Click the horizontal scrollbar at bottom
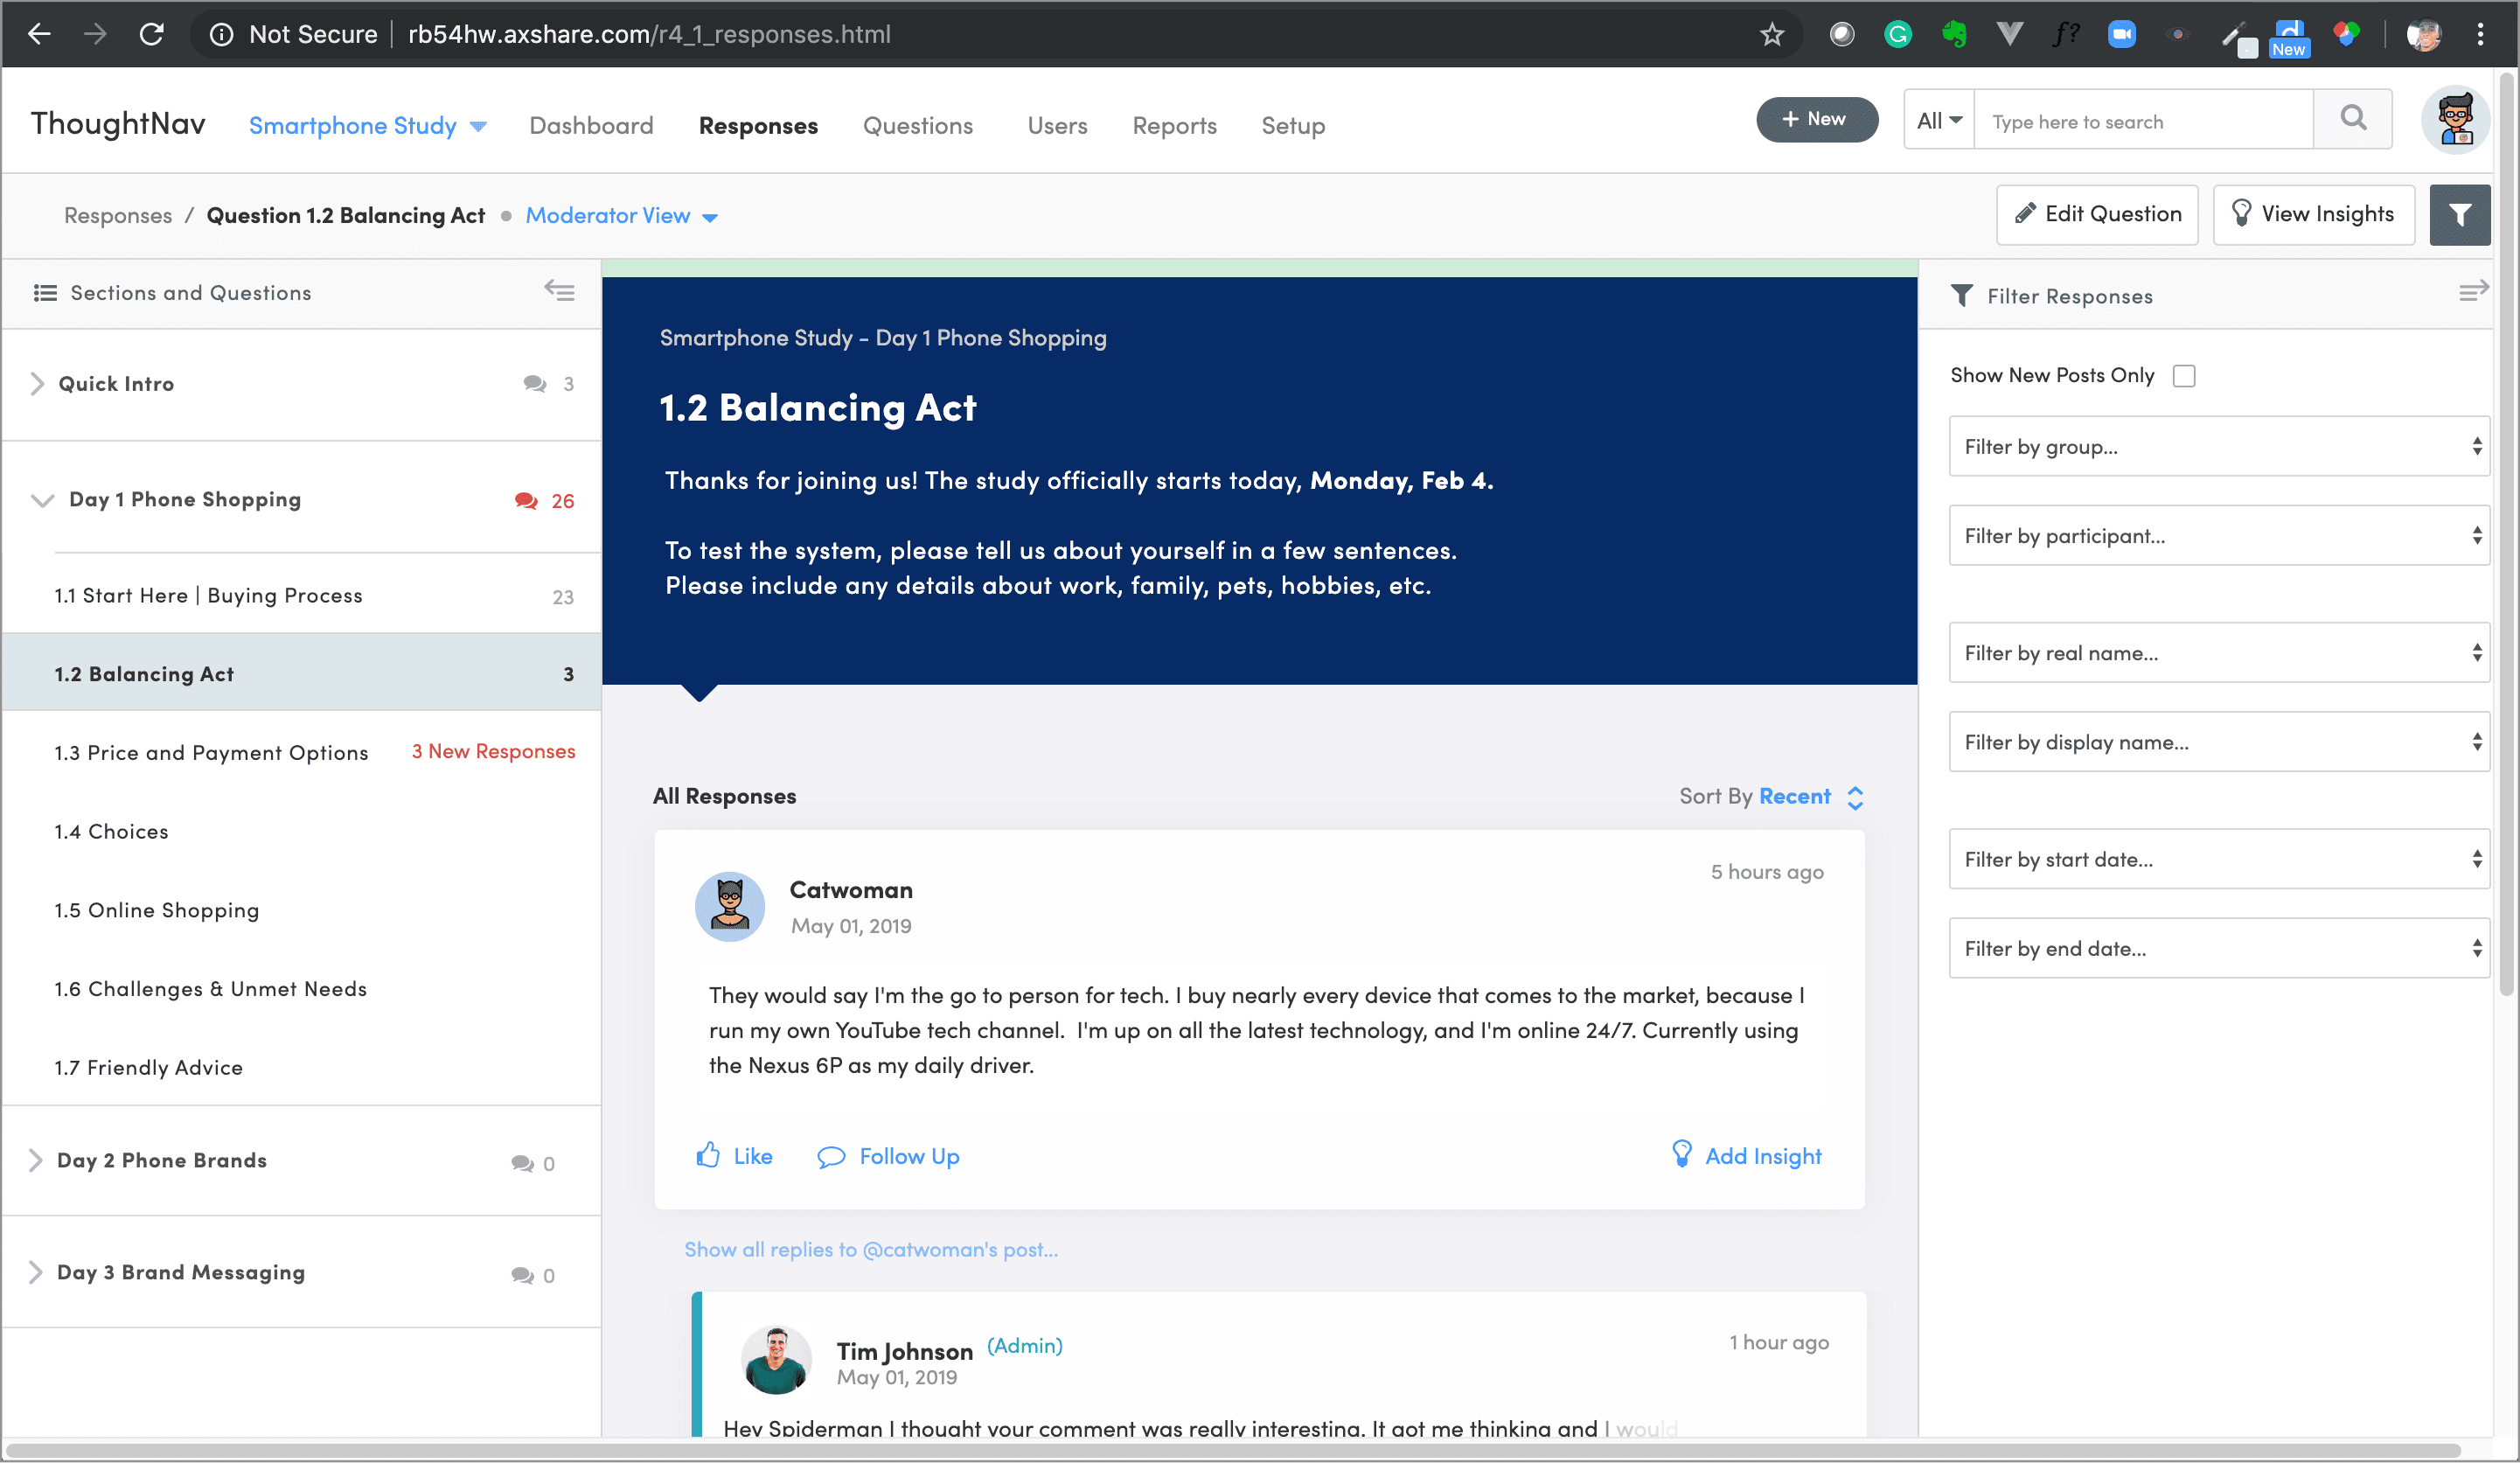This screenshot has width=2520, height=1463. click(1232, 1450)
